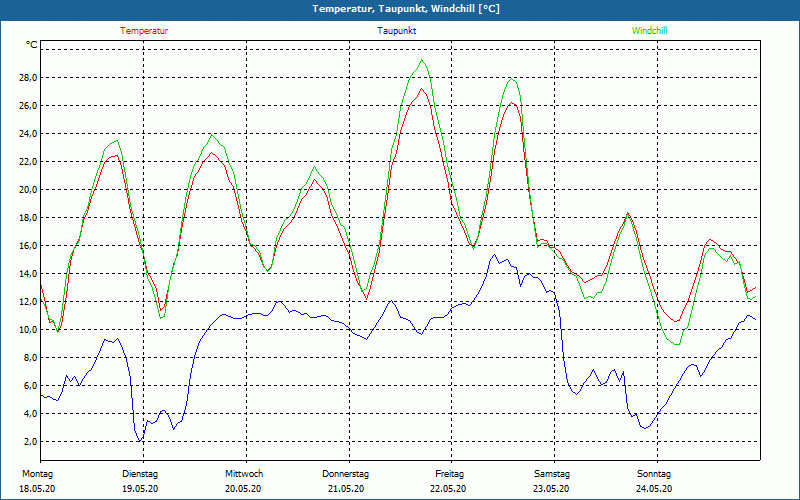This screenshot has height=500, width=800.
Task: Select the Freitag day label
Action: [x=449, y=474]
